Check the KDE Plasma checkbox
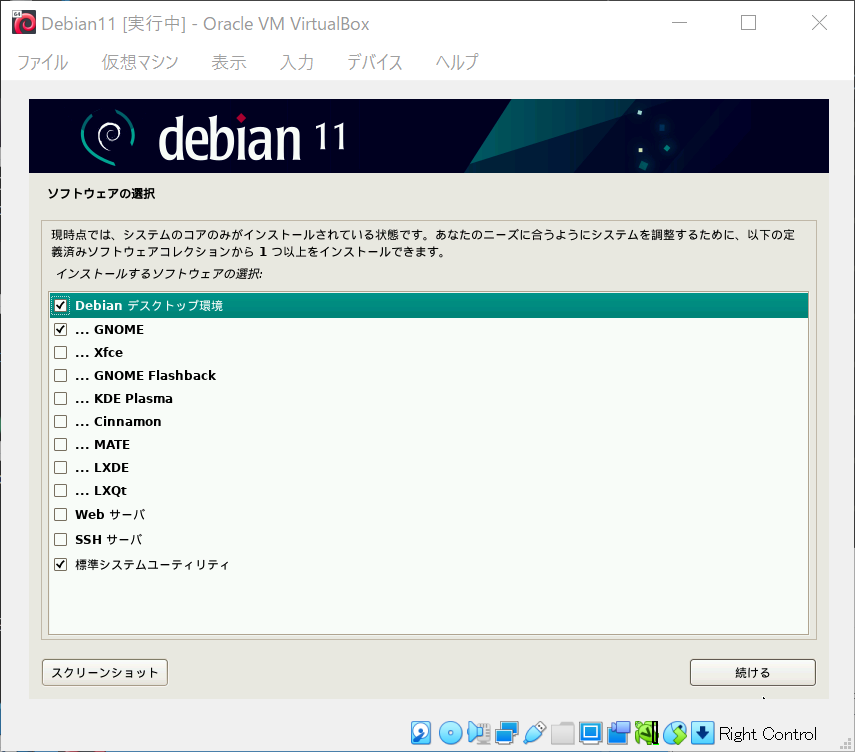855x752 pixels. click(61, 399)
